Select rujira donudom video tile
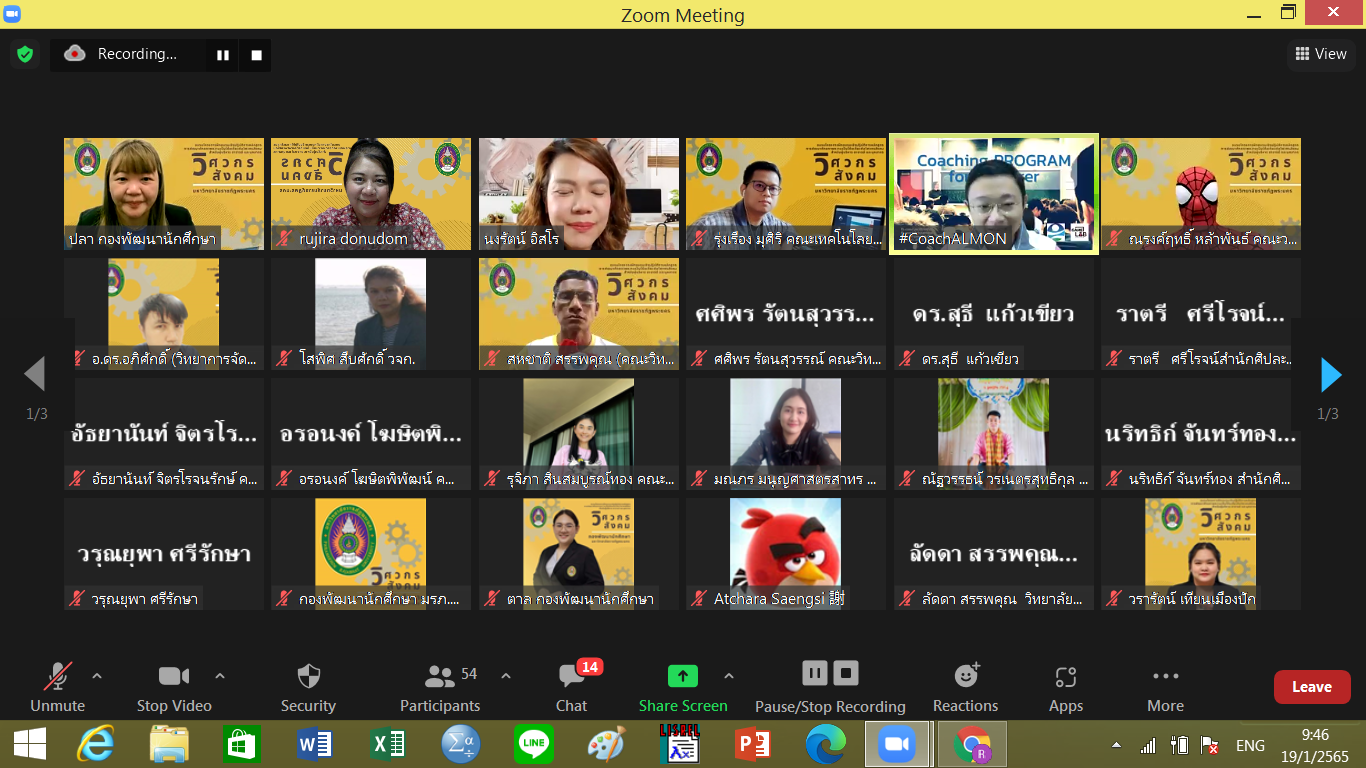 371,194
